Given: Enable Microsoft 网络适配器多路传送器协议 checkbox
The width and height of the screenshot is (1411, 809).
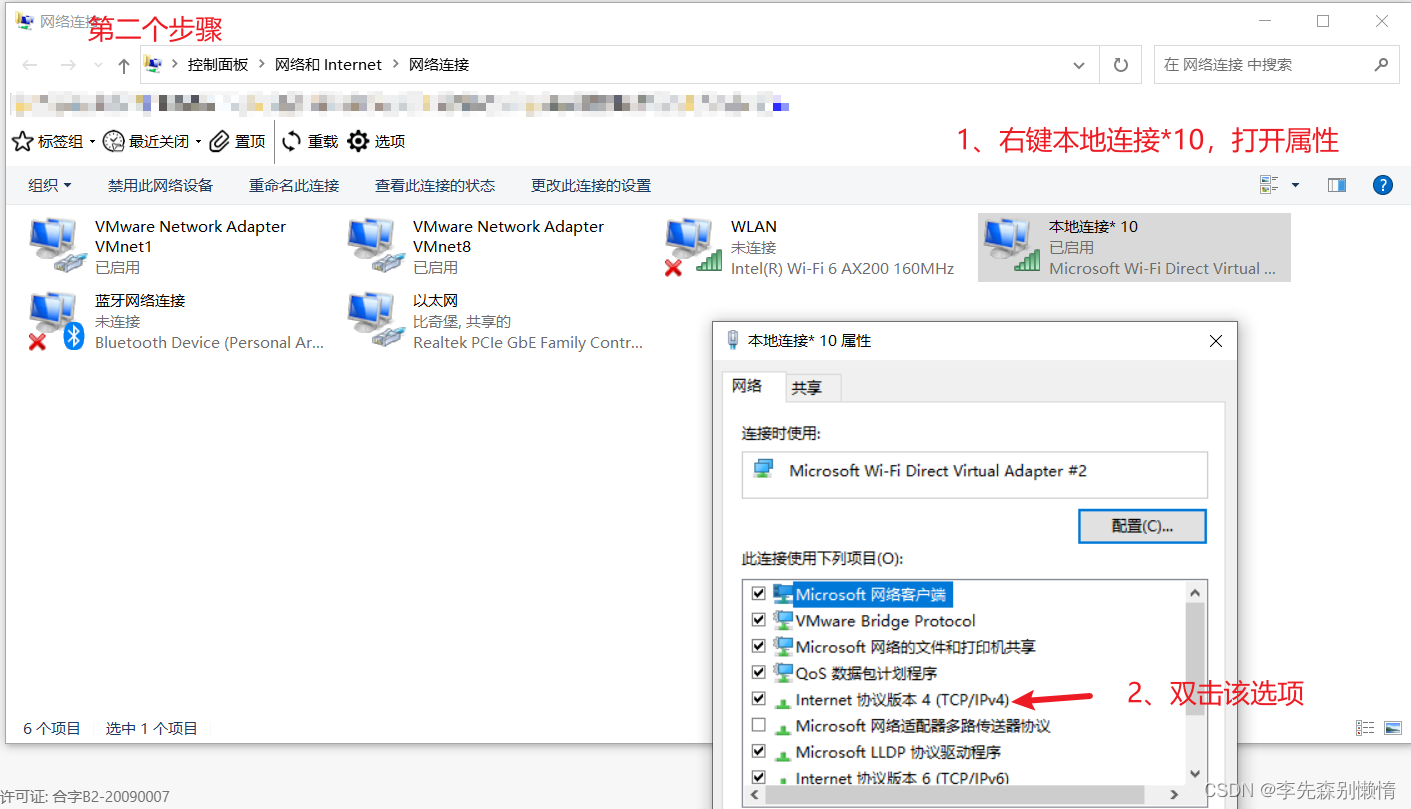Looking at the screenshot, I should 759,725.
